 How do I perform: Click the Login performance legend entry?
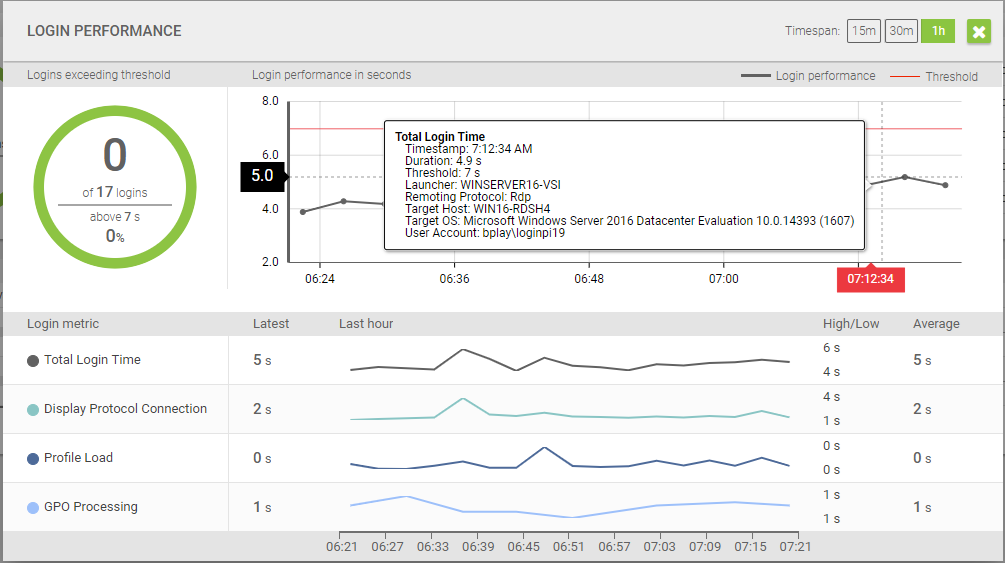tap(808, 76)
